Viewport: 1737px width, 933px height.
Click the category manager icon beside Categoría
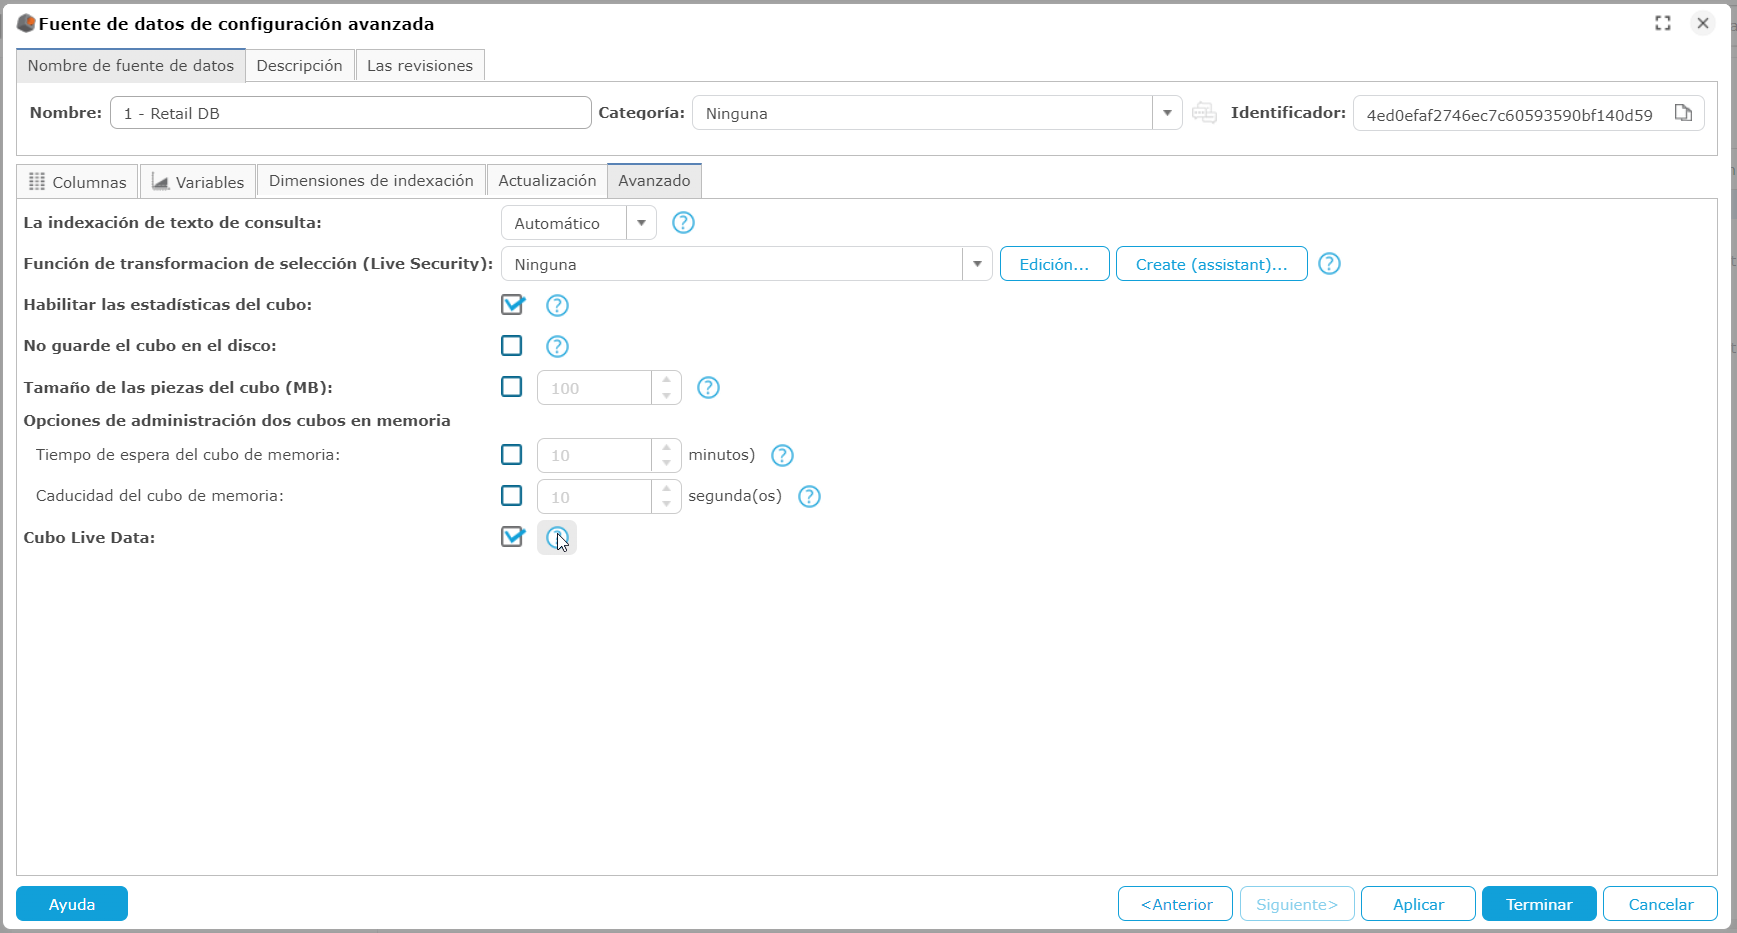tap(1205, 113)
